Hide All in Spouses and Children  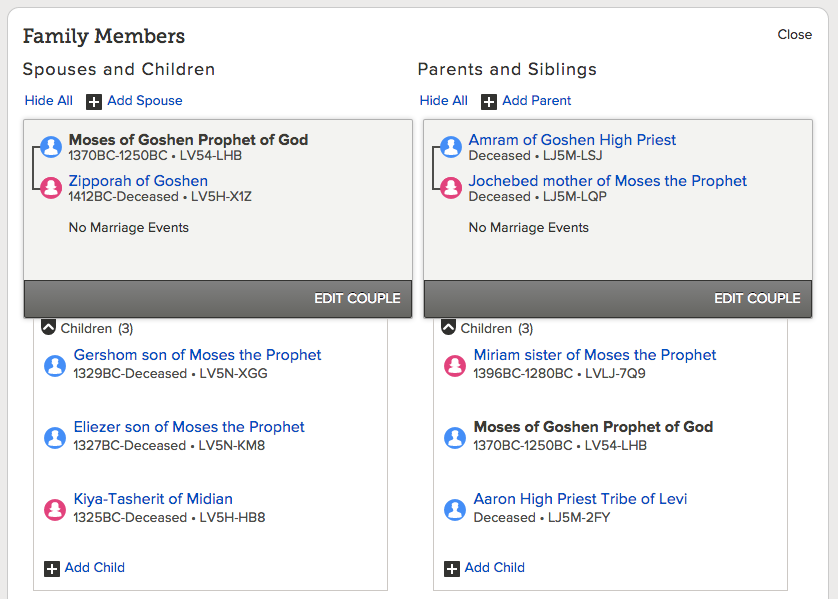click(49, 100)
